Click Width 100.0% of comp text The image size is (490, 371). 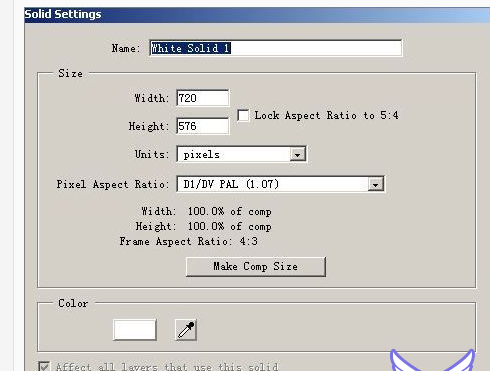(206, 211)
